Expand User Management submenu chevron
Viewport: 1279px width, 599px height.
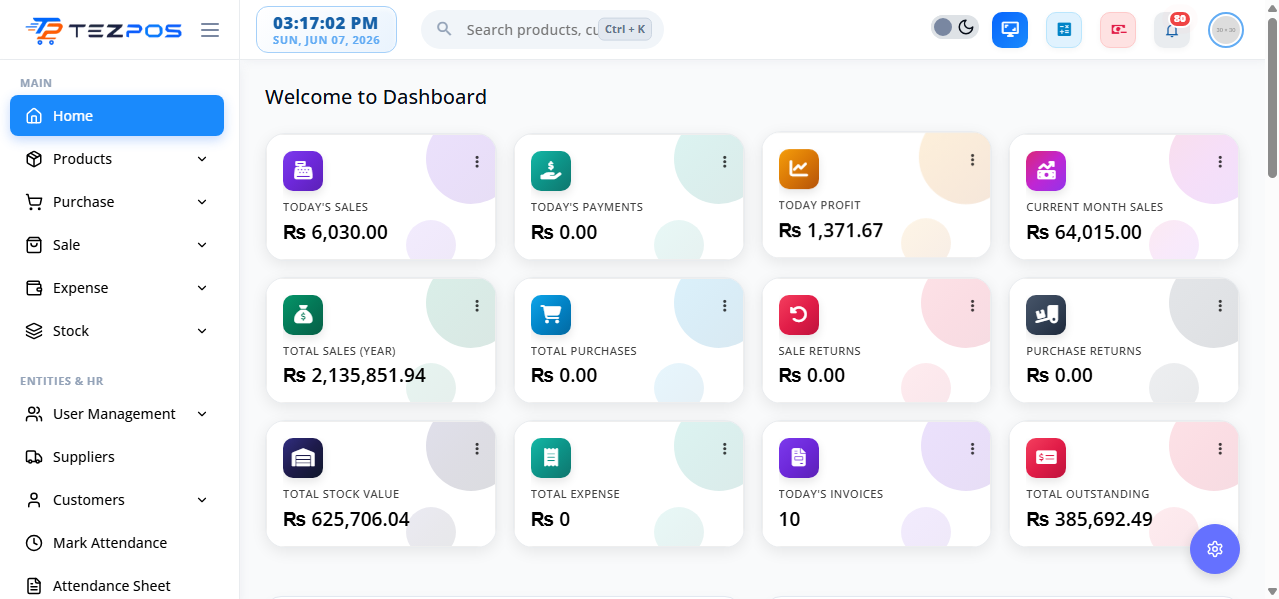(x=202, y=414)
